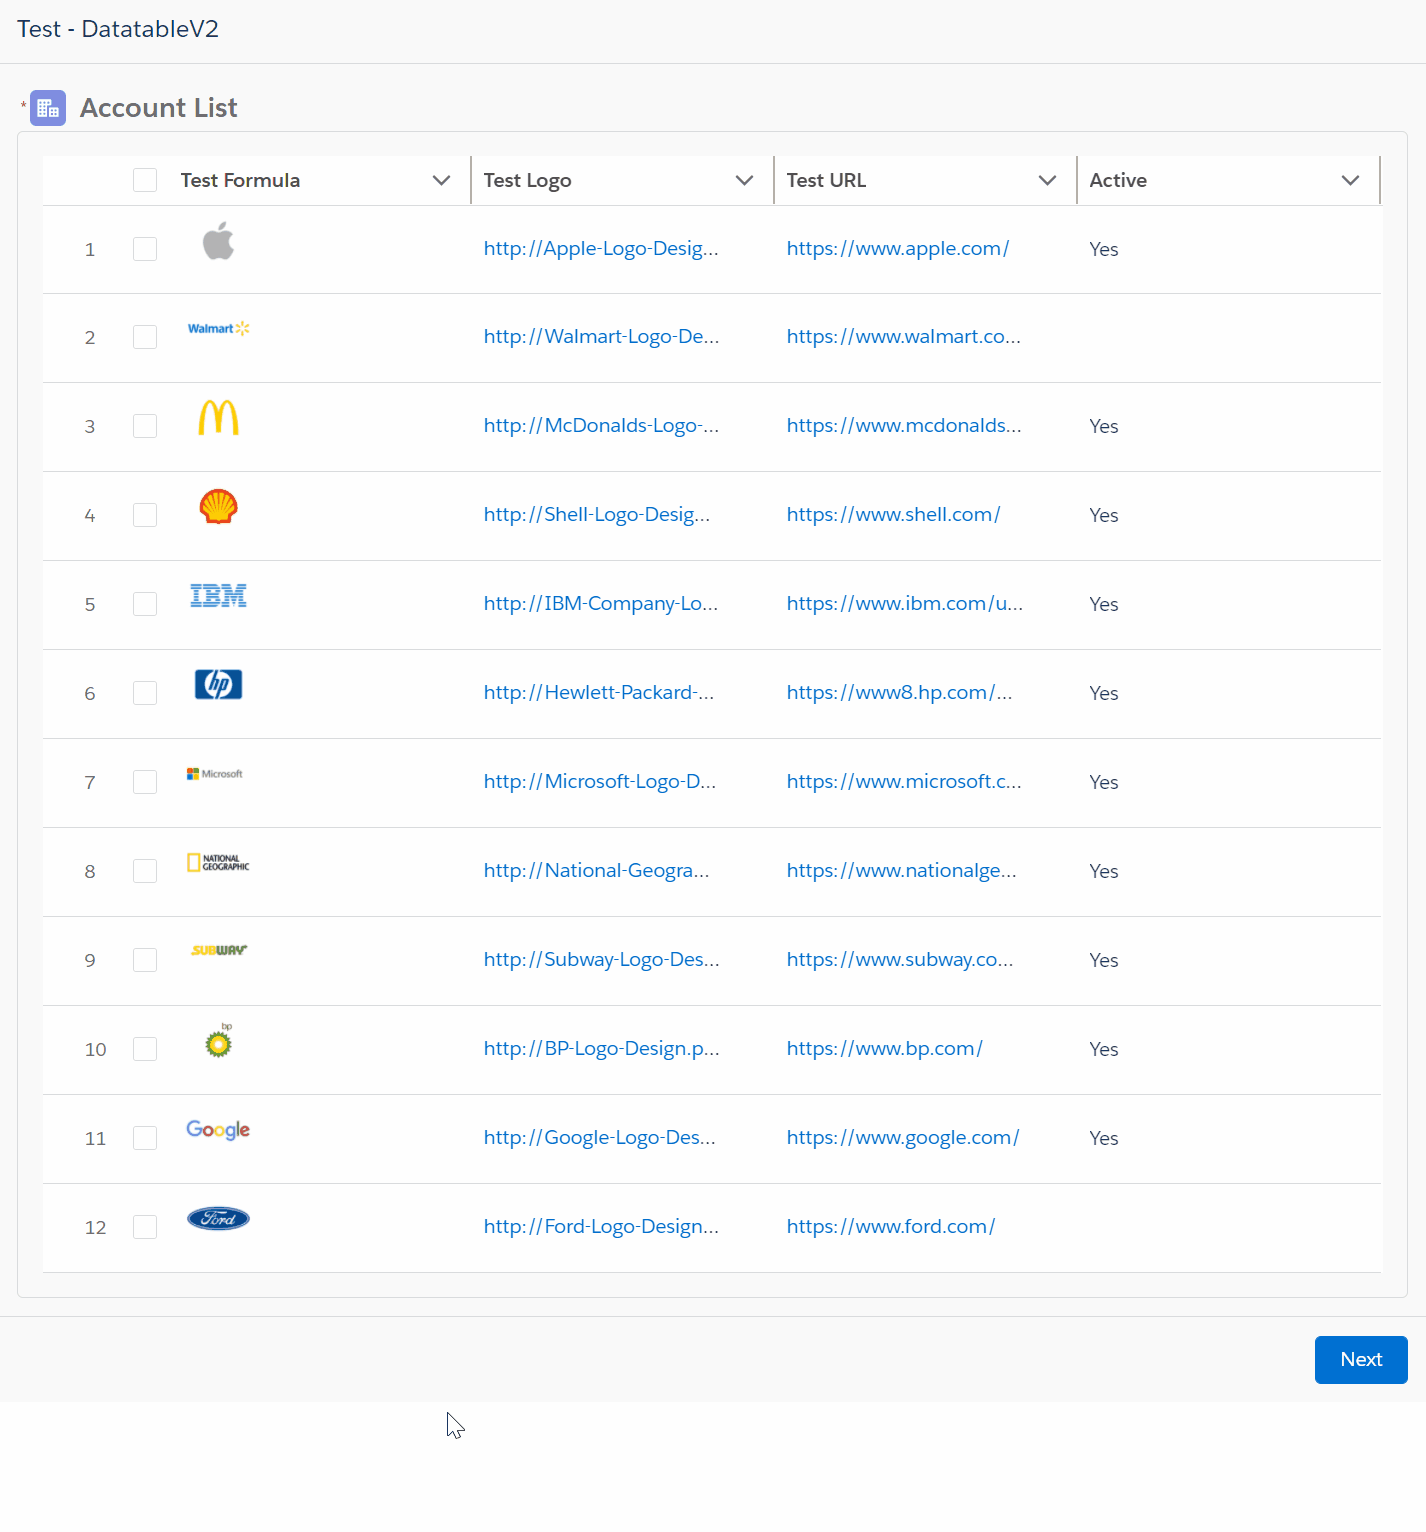Open the Hewlett-Packard logo link
Viewport: 1426px width, 1532px height.
[599, 693]
